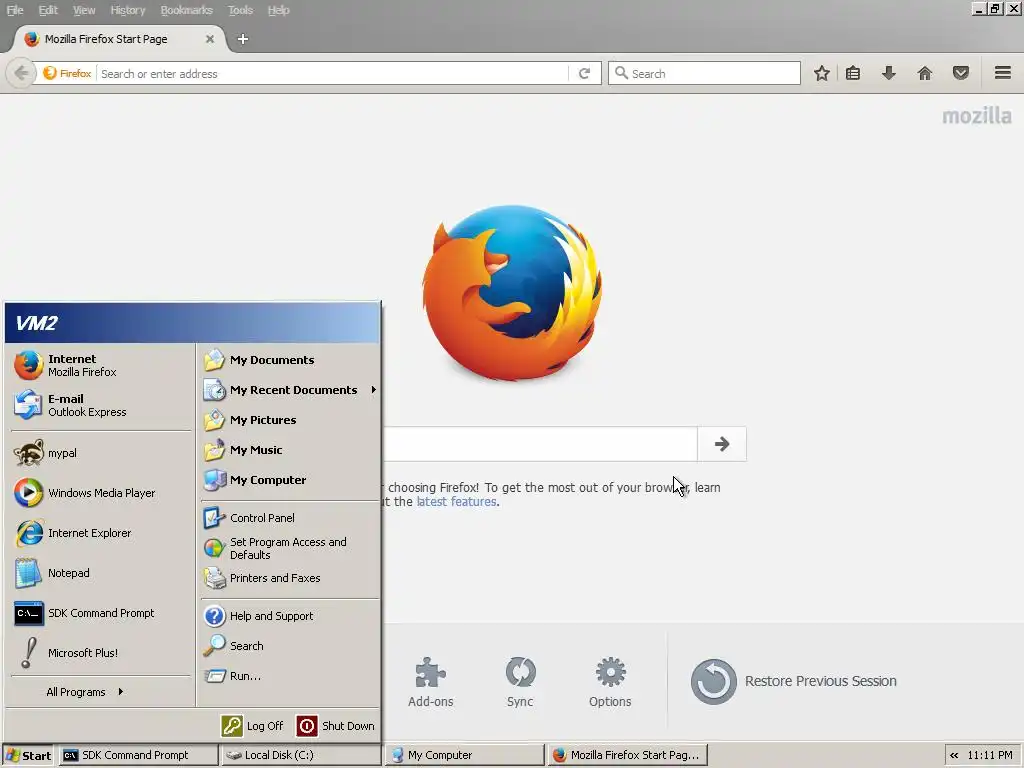The image size is (1024, 768).
Task: Click the back arrow button
Action: pos(21,72)
